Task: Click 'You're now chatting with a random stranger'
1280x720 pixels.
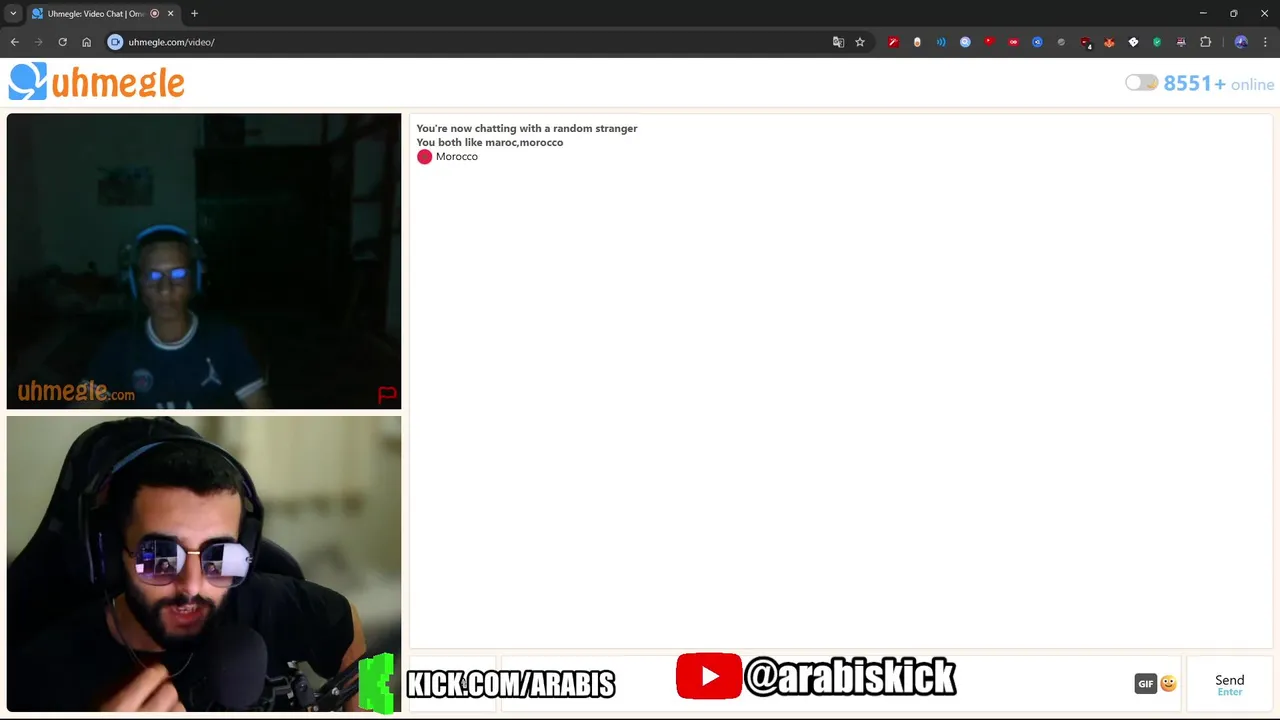Action: [527, 128]
